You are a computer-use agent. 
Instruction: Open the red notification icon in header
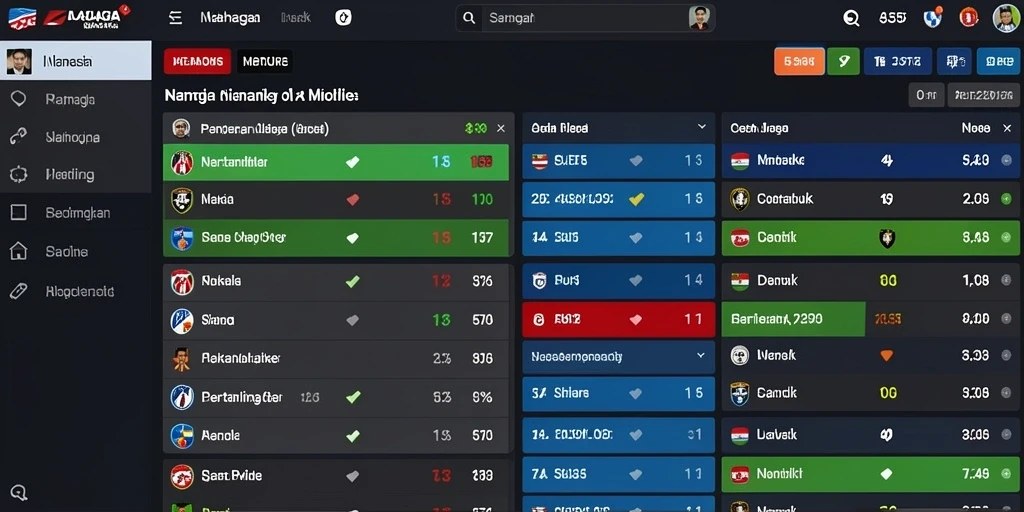(968, 18)
